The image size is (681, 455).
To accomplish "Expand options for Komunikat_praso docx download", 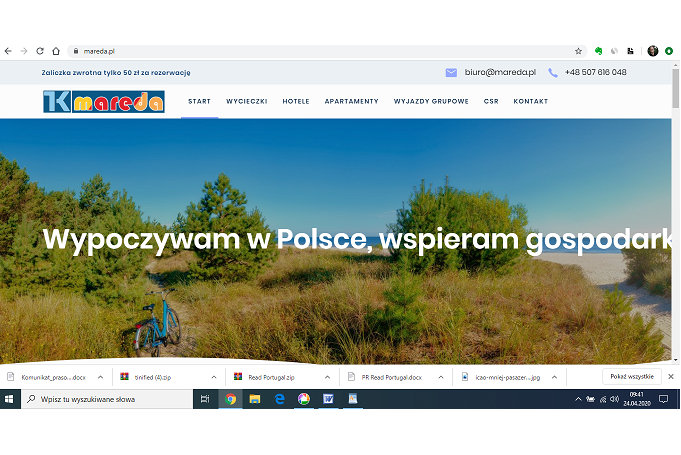I will click(100, 377).
